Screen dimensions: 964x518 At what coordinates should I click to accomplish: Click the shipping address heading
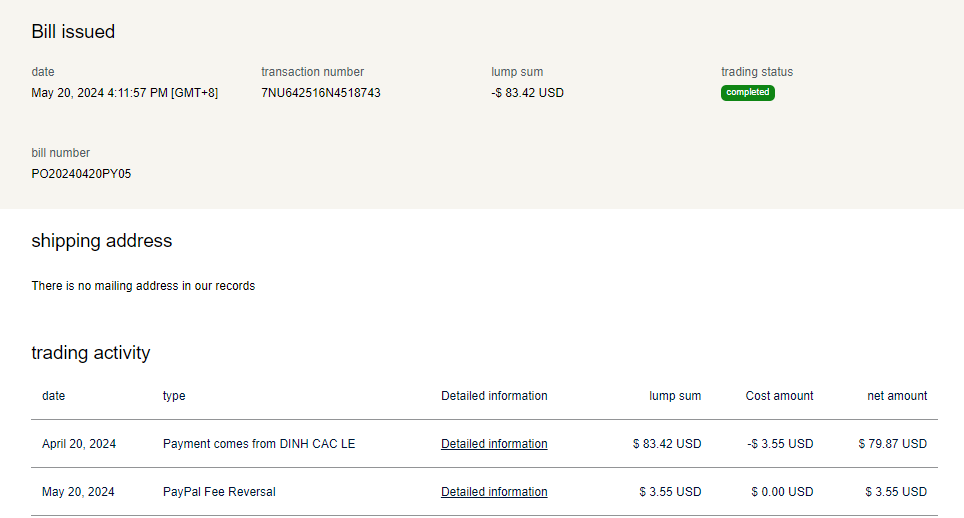(x=101, y=241)
